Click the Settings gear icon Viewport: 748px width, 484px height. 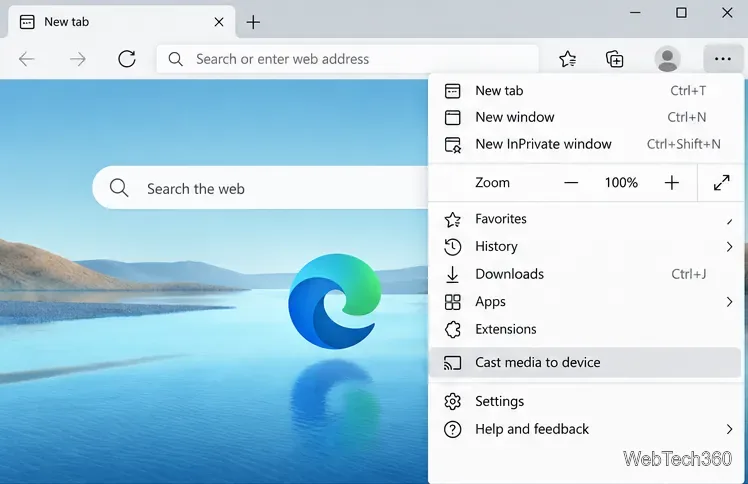(452, 402)
